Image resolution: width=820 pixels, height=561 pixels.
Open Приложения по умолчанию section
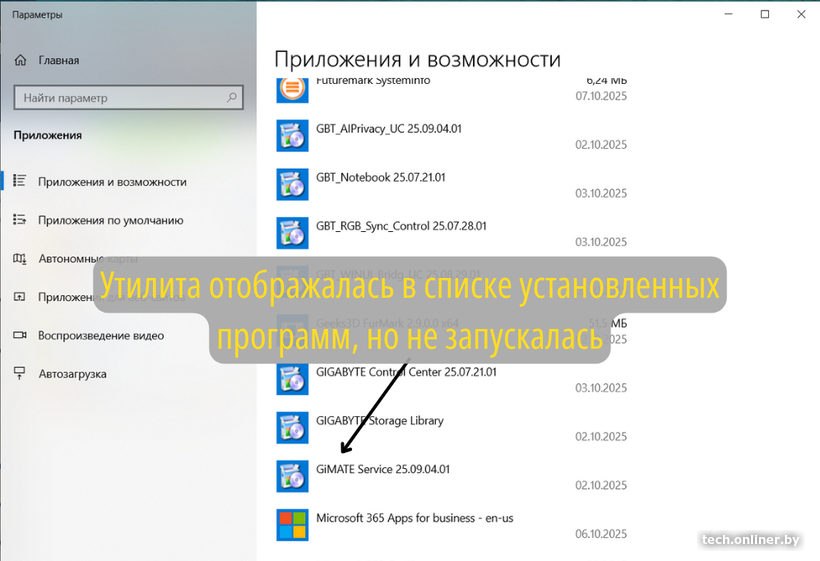(x=110, y=220)
